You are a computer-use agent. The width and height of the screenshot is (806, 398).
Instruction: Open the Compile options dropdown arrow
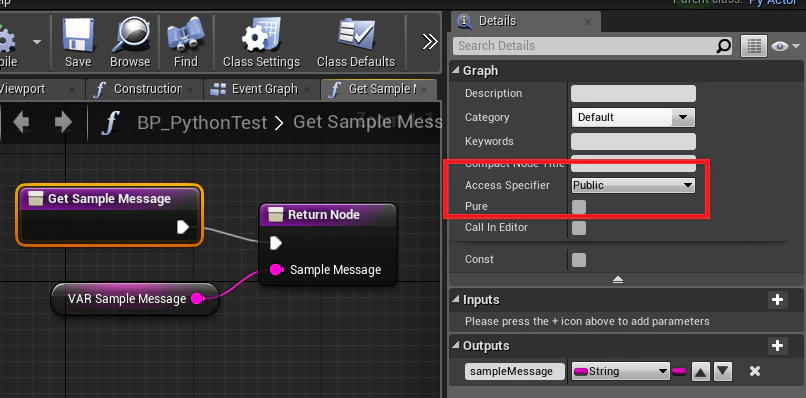point(36,42)
